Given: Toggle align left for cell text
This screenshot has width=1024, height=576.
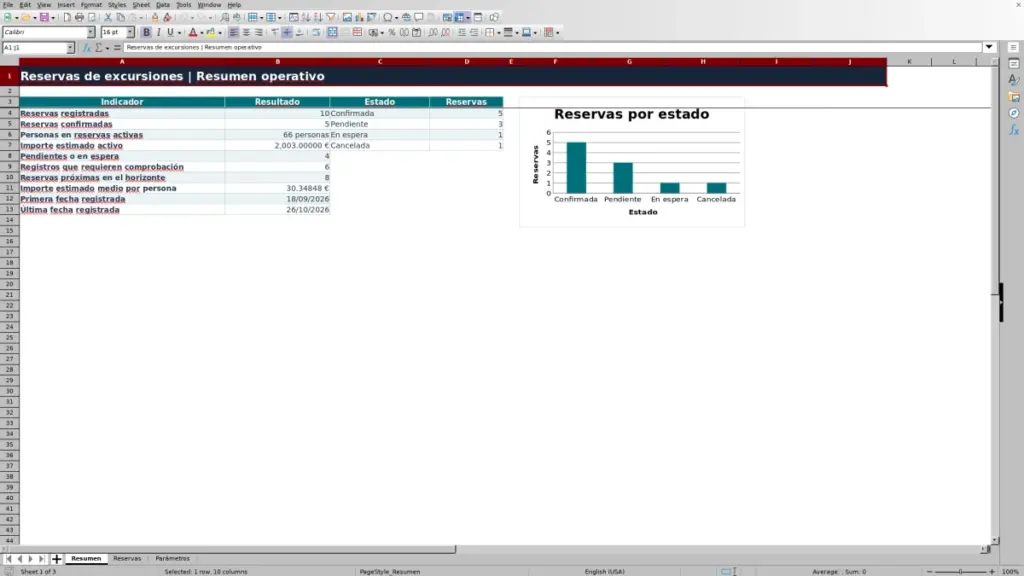Looking at the screenshot, I should click(233, 33).
